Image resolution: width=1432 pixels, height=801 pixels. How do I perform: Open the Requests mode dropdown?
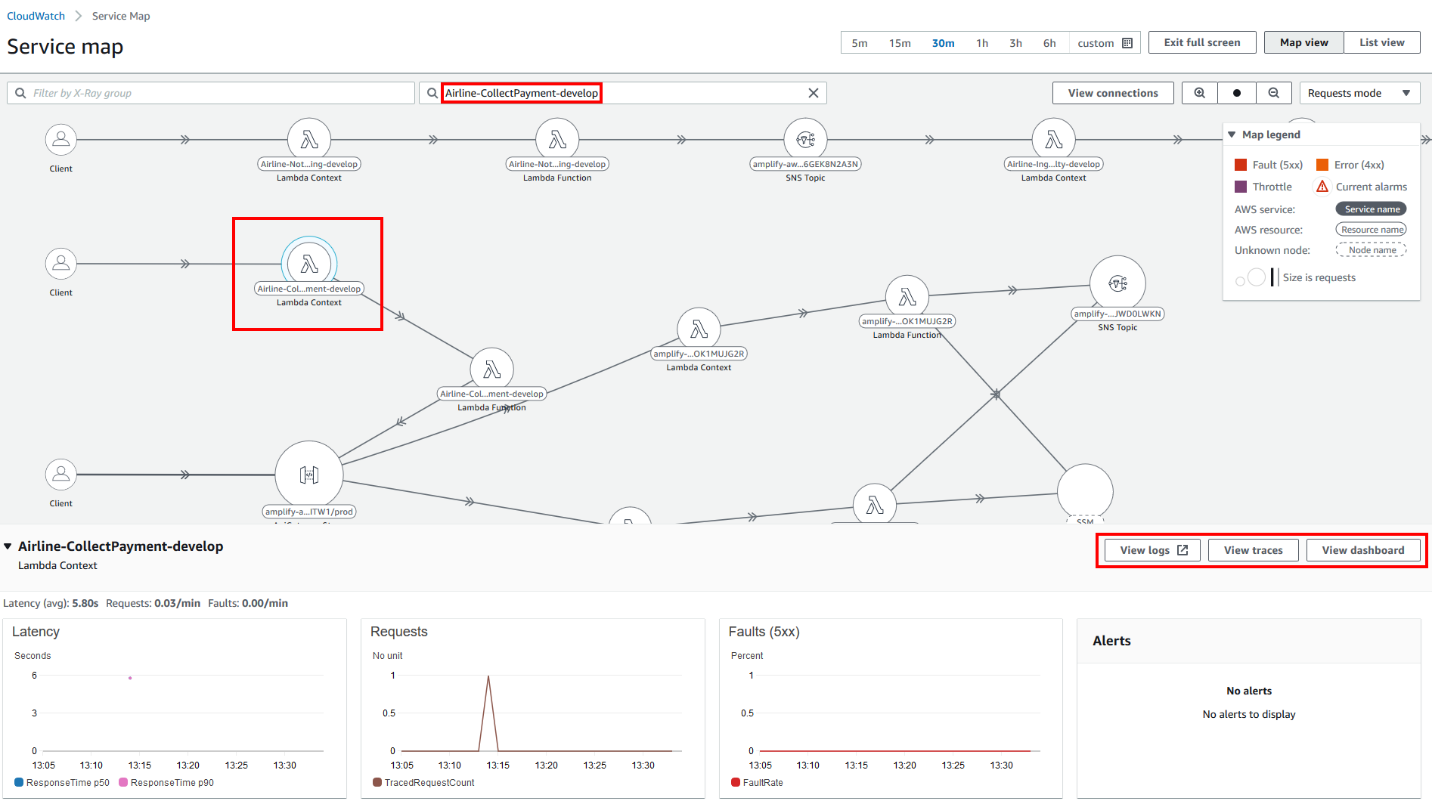(1360, 92)
